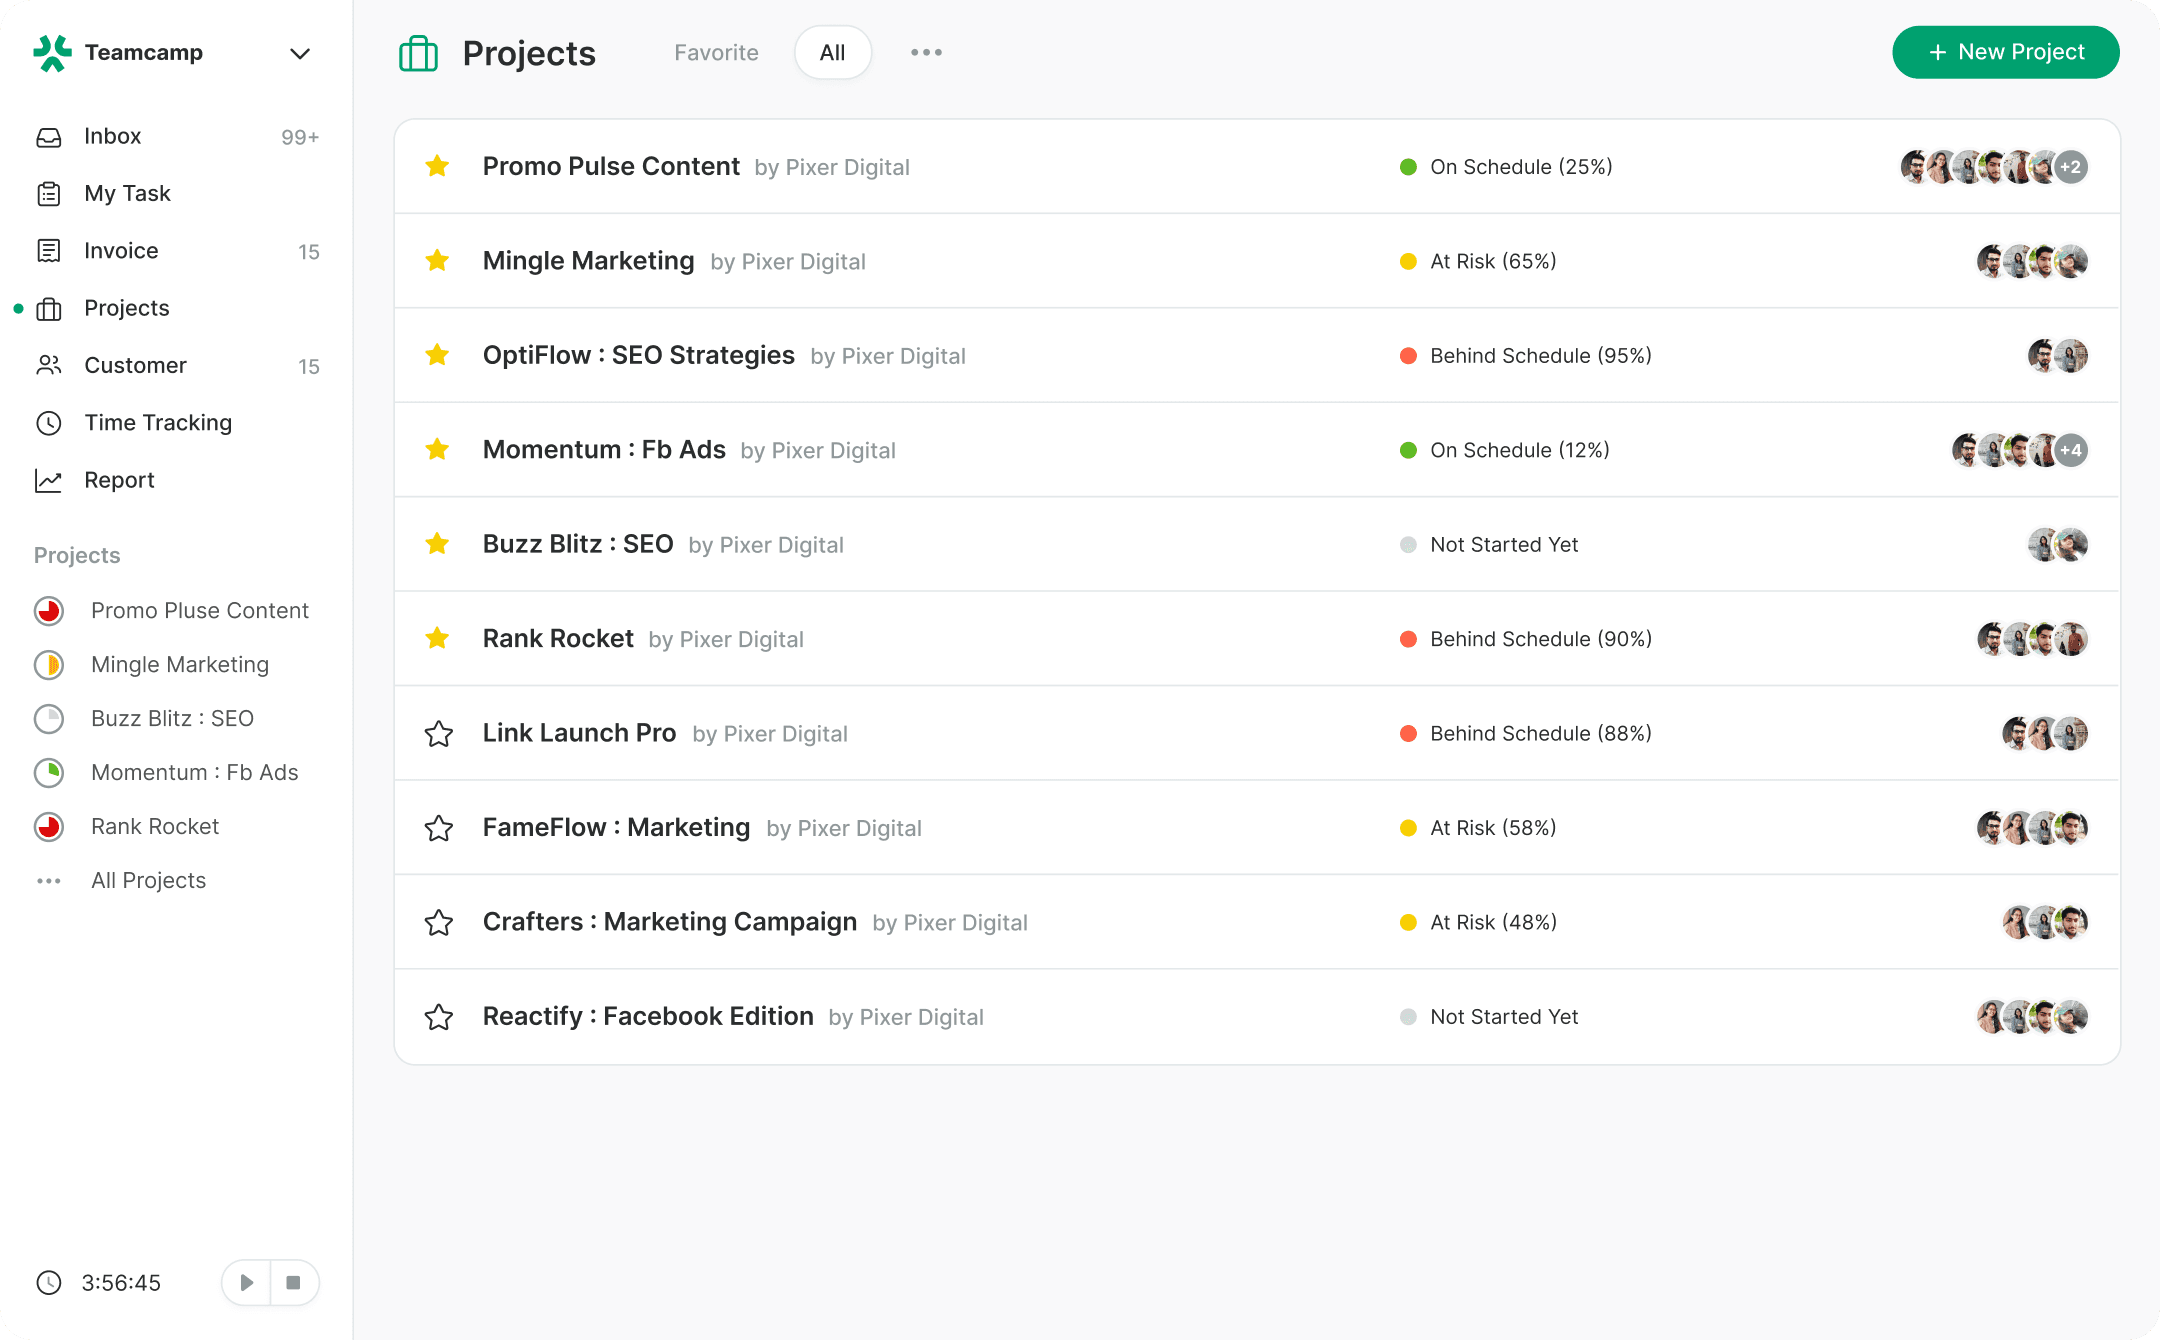Toggle the OptiFlow : SEO Strategies favorite star
Viewport: 2160px width, 1340px height.
click(437, 355)
